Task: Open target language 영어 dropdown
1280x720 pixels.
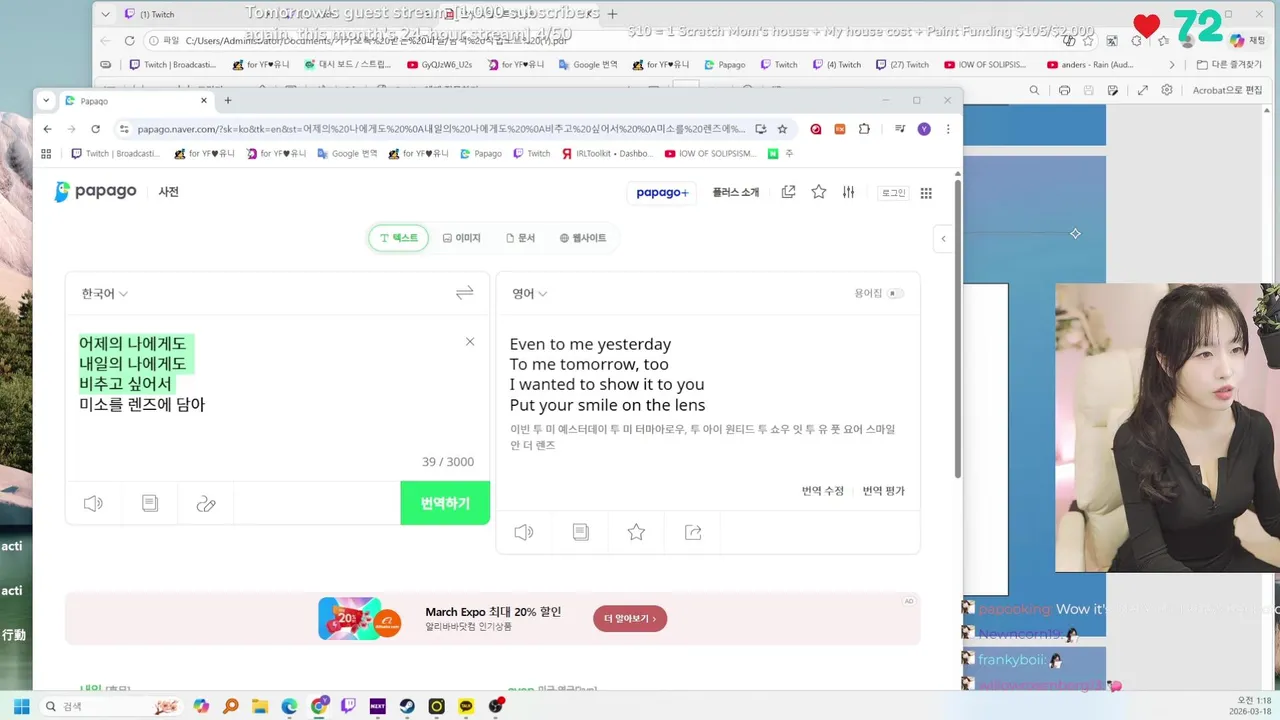Action: click(x=530, y=294)
